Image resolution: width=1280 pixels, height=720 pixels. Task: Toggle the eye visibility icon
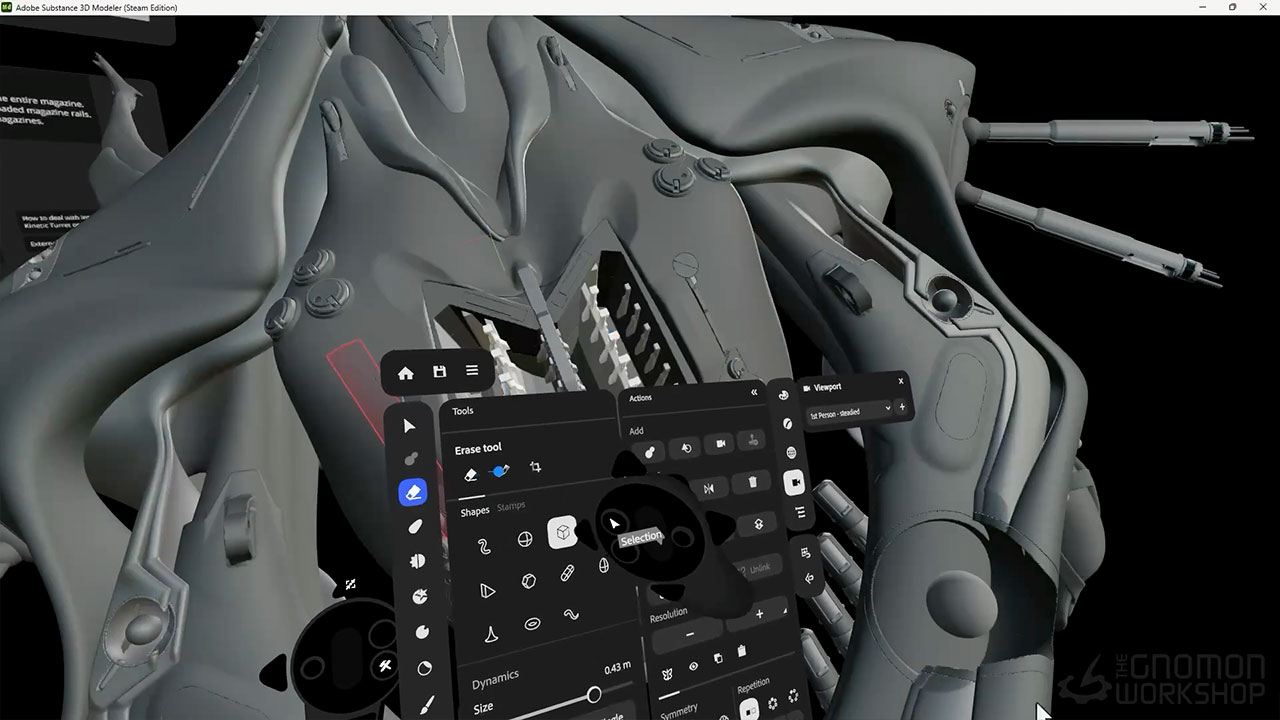pyautogui.click(x=693, y=666)
